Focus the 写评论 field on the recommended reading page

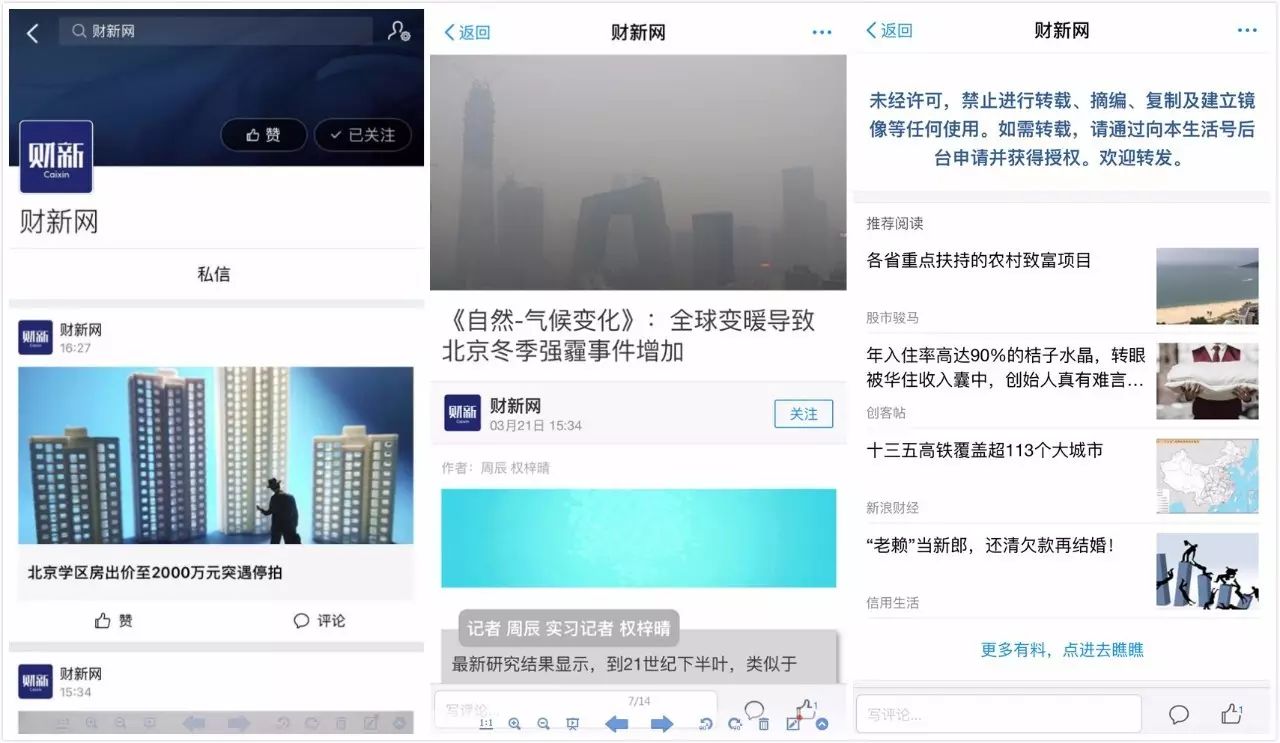click(998, 714)
